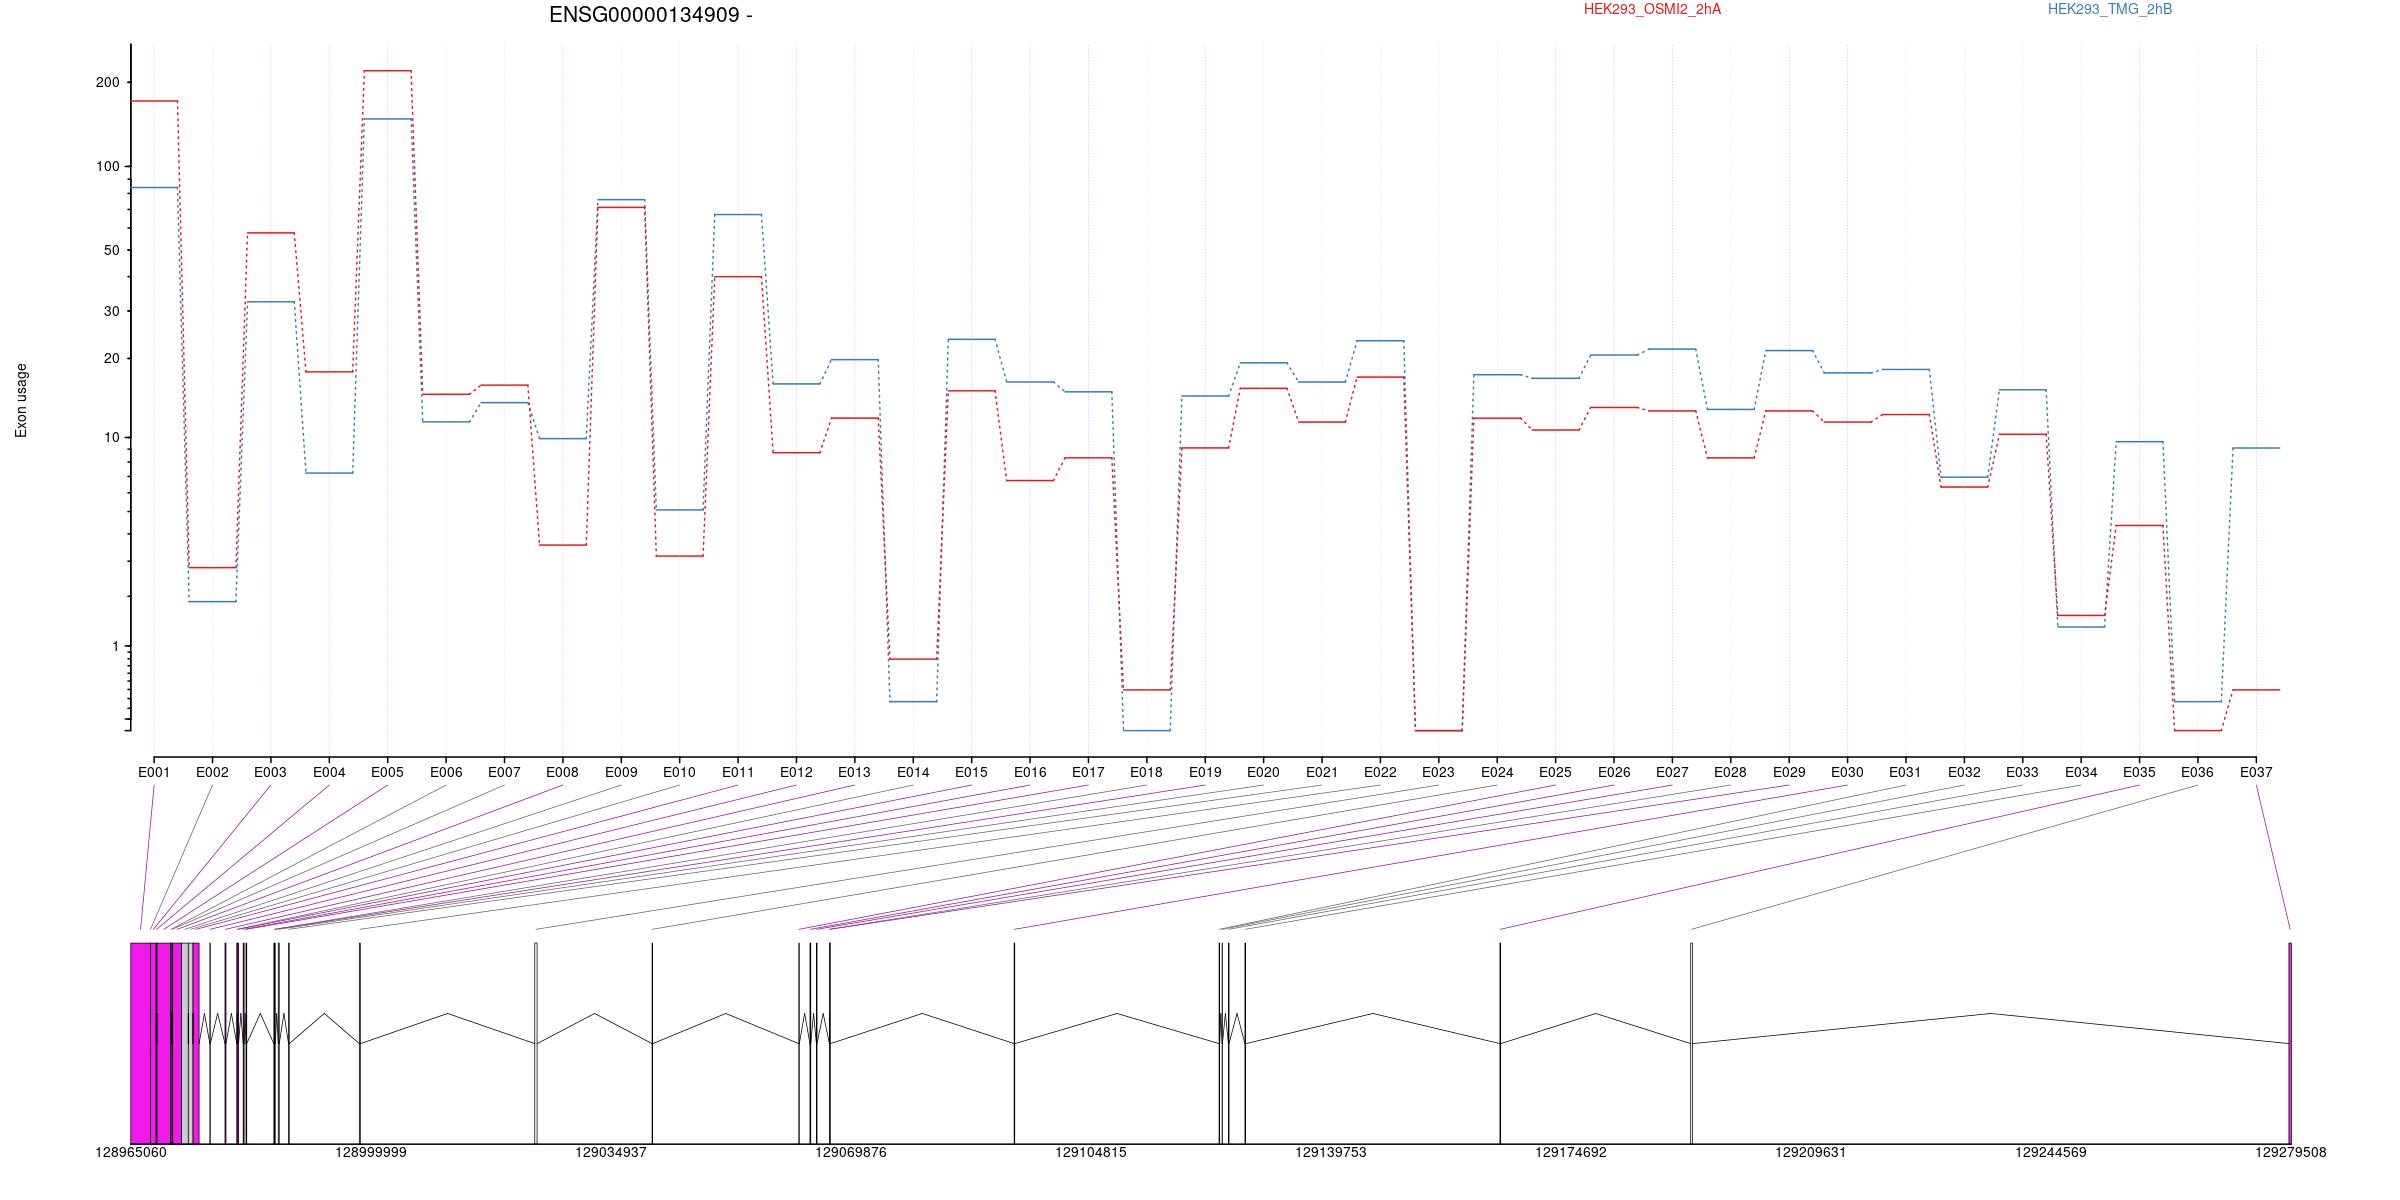Click the plot title ENSG00000134909 -
This screenshot has height=1200, width=2400.
[651, 15]
